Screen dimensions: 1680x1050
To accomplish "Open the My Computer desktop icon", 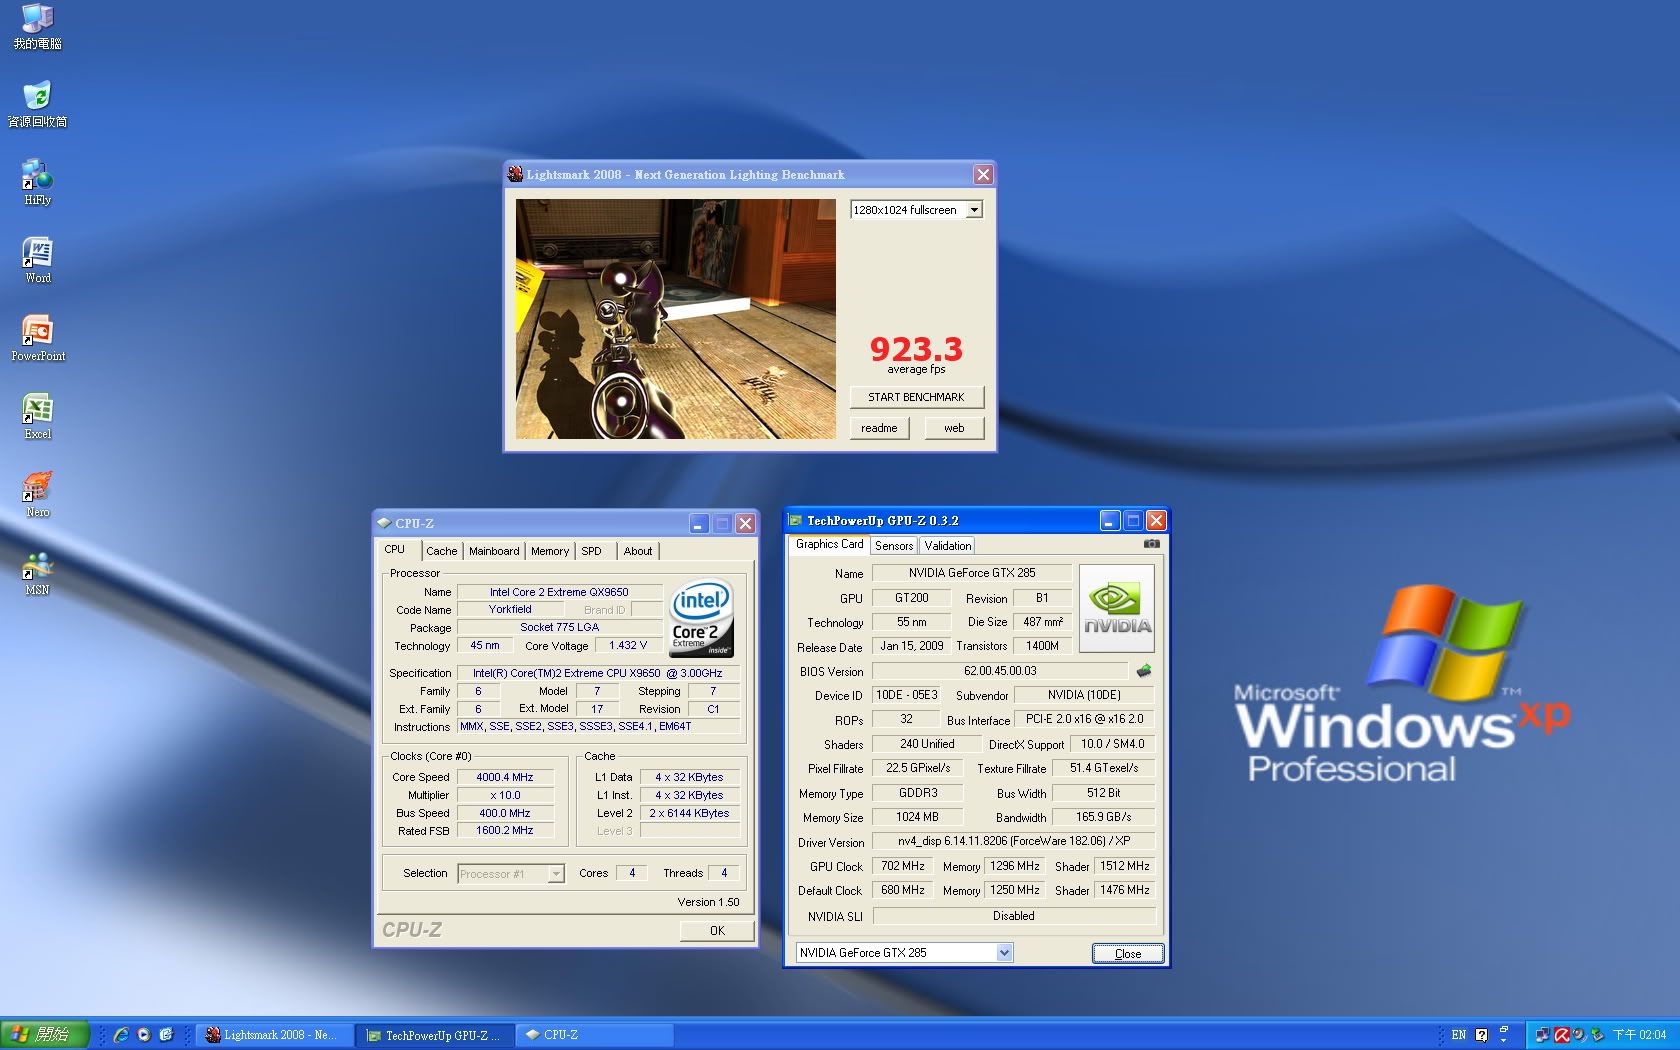I will coord(37,26).
